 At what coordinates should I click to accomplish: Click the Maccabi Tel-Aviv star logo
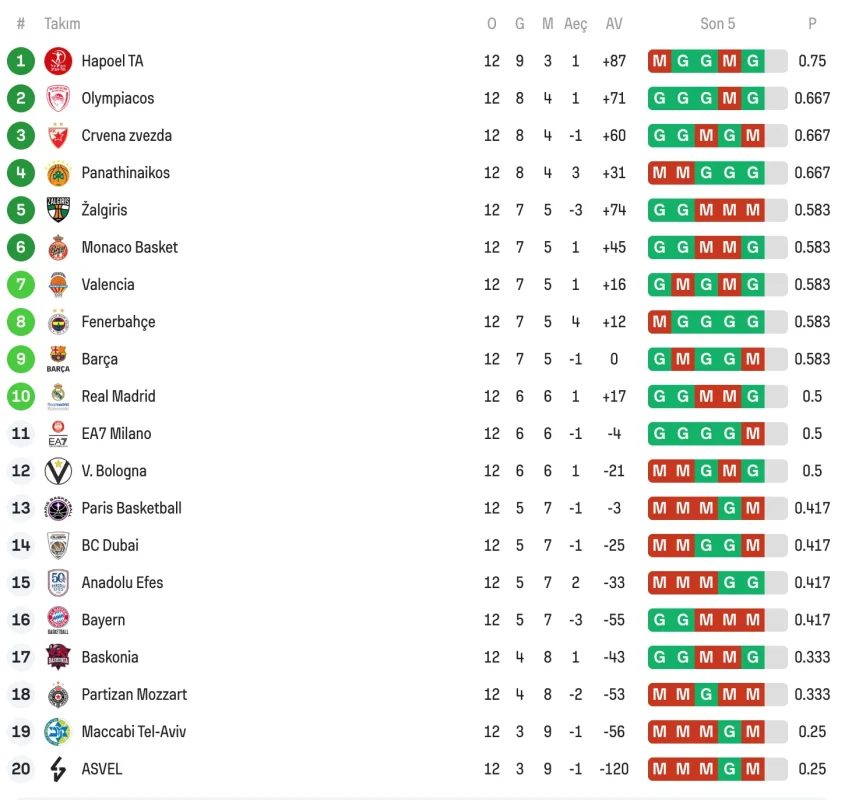coord(58,732)
